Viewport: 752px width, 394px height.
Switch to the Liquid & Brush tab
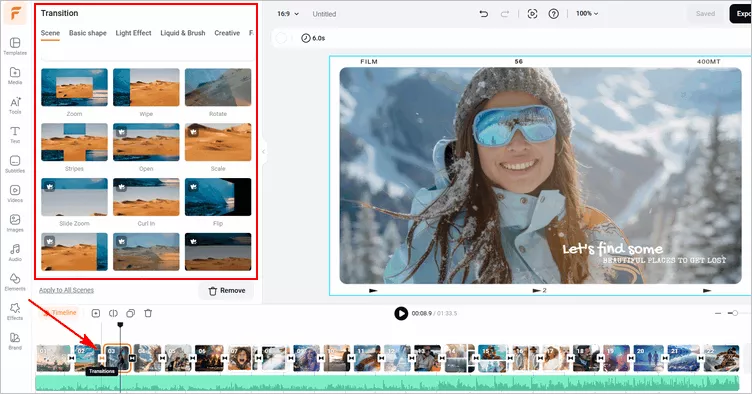183,33
